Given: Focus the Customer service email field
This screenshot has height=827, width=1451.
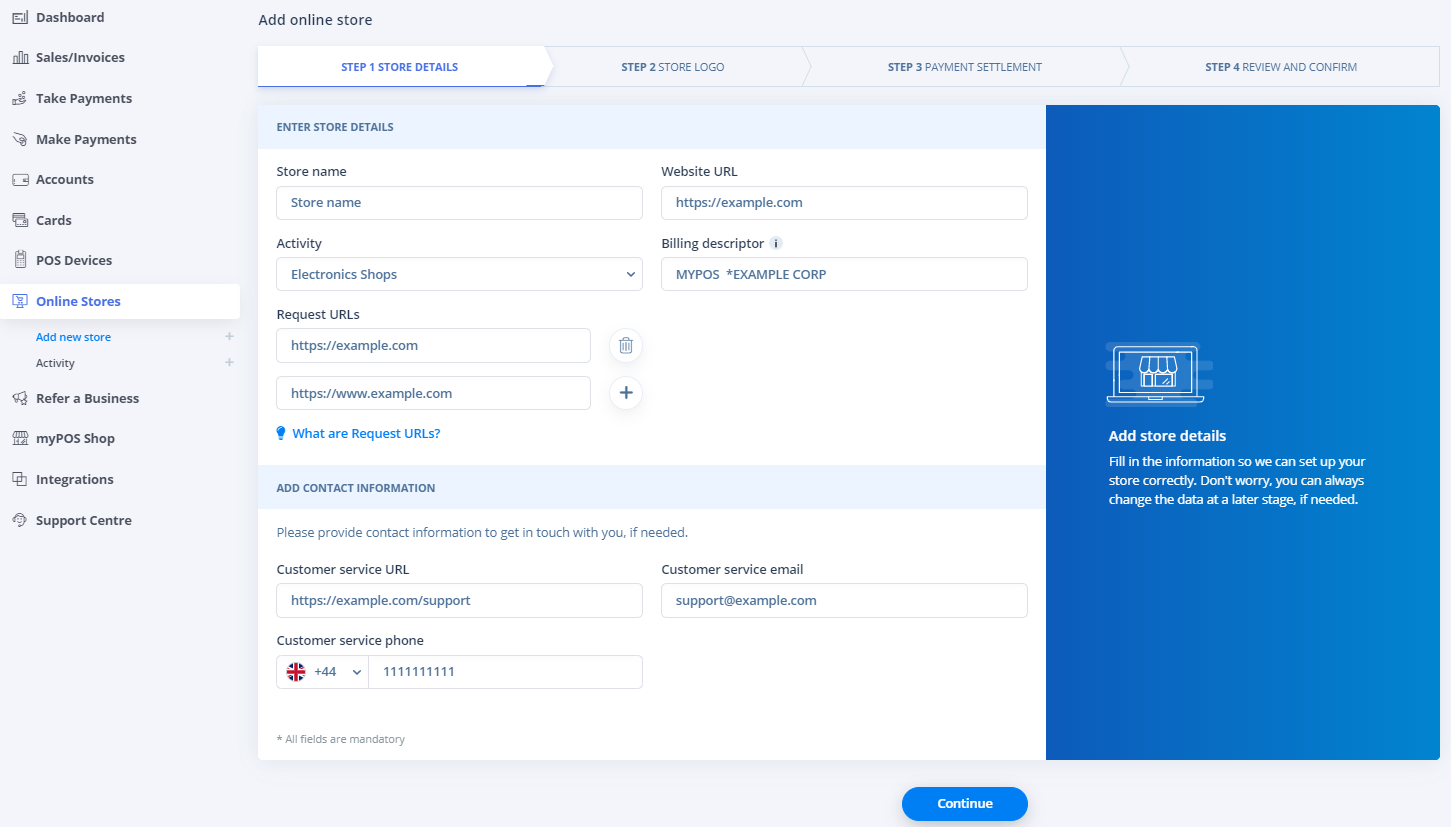Looking at the screenshot, I should point(844,601).
